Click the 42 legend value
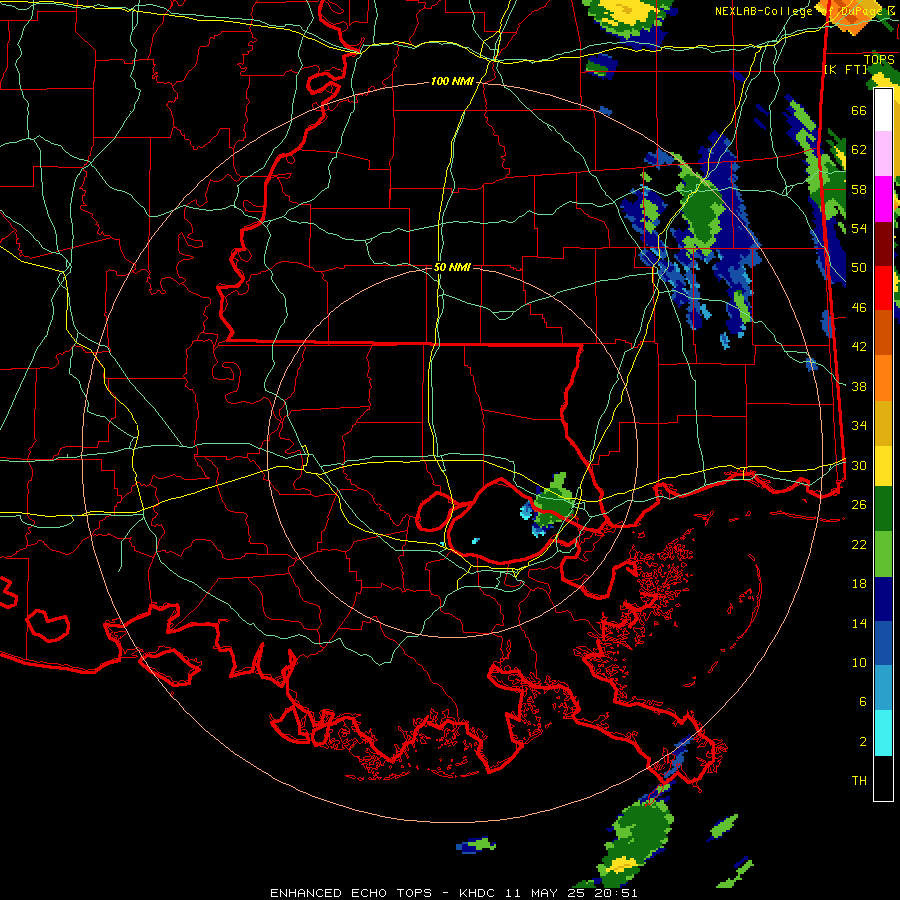The height and width of the screenshot is (900, 900). (859, 347)
